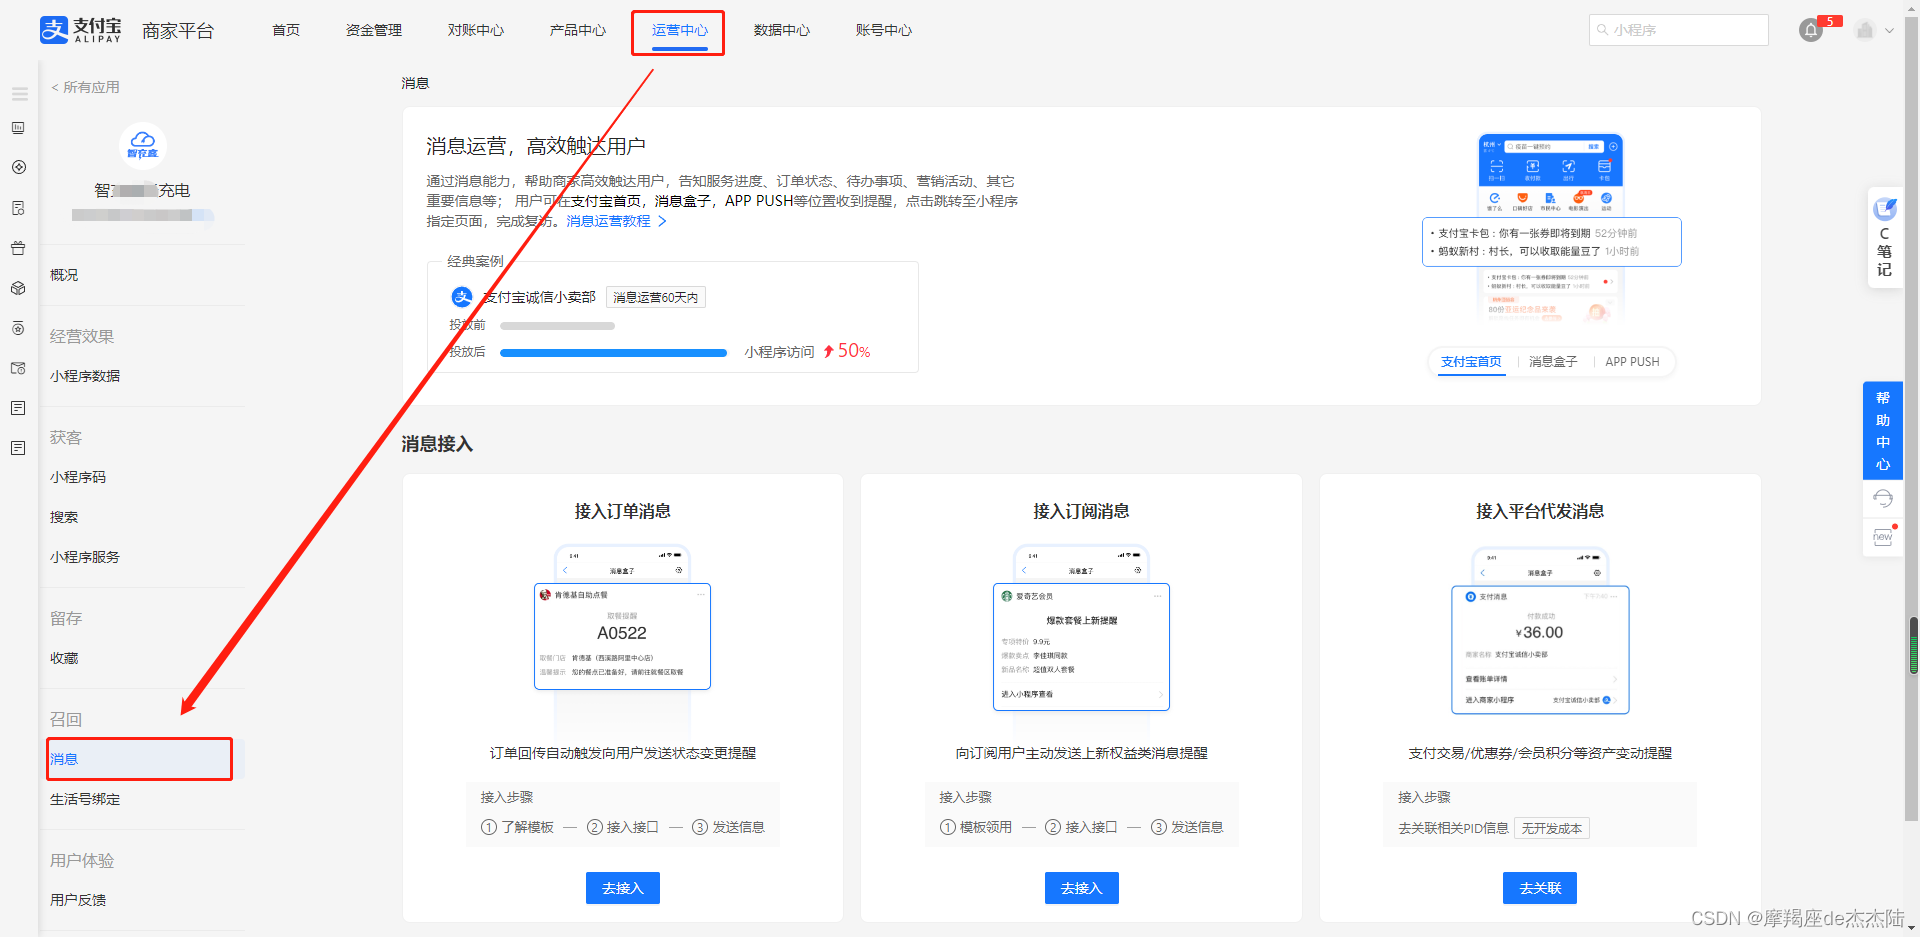1920x937 pixels.
Task: Open the wallet-with-clock icon in rail
Action: (x=18, y=368)
